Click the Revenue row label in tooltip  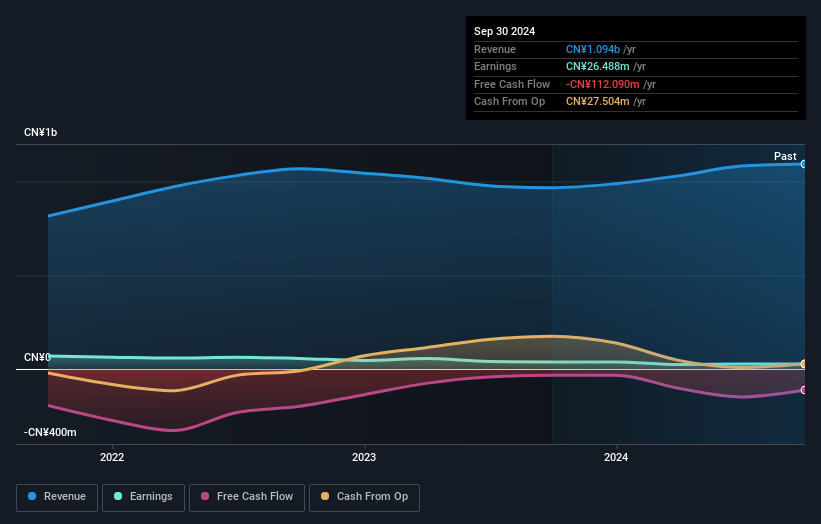(495, 49)
